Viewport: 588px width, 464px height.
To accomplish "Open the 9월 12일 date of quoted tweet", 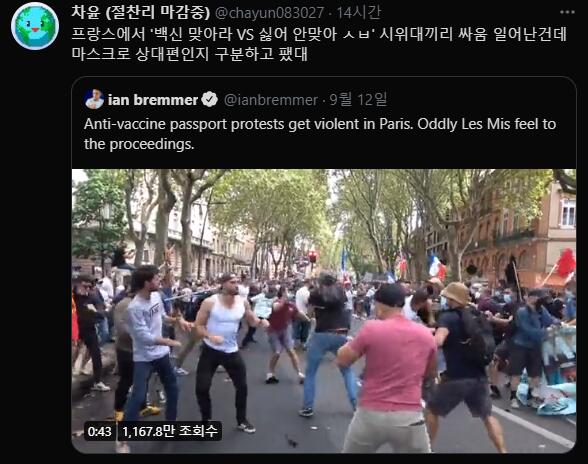I will 358,100.
